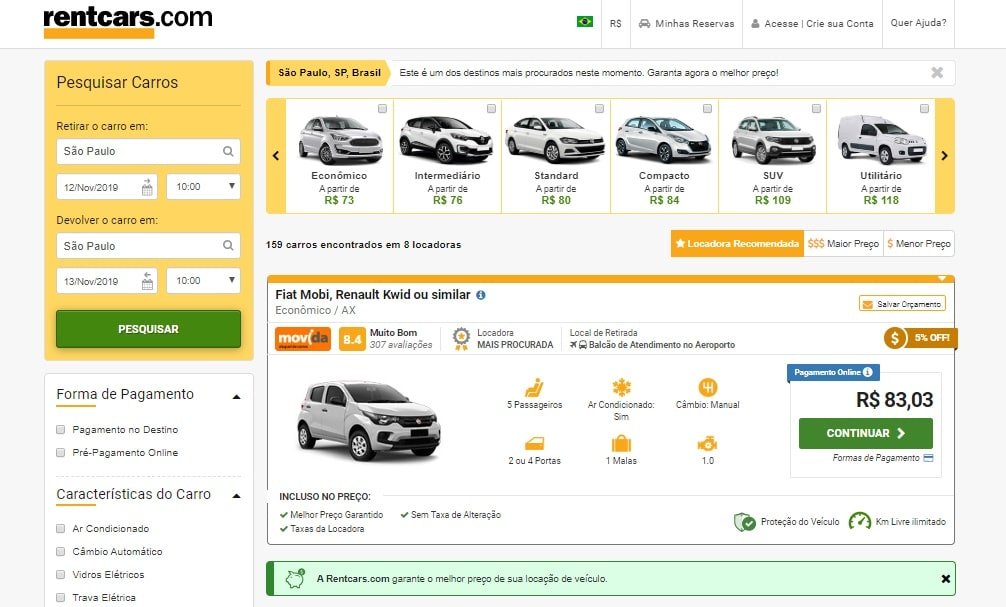This screenshot has height=607, width=1006.
Task: Click the return location search magnifier icon
Action: coord(228,246)
